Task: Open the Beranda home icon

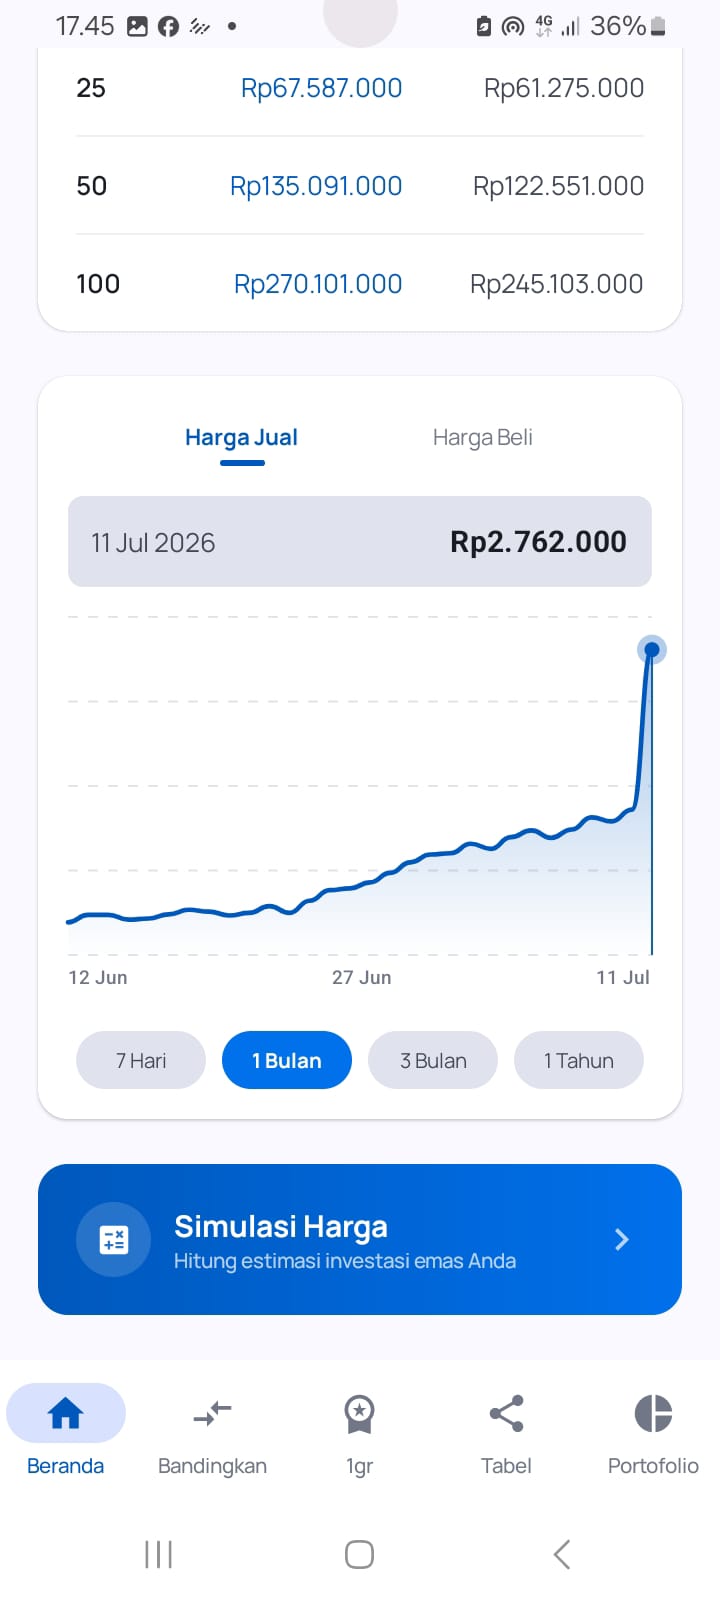Action: [65, 1413]
